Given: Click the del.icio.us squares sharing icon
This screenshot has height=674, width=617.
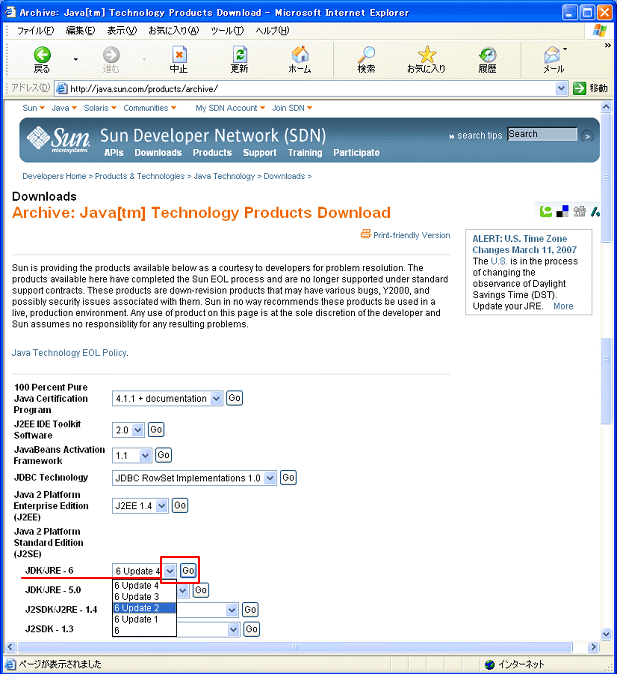Looking at the screenshot, I should pyautogui.click(x=562, y=211).
